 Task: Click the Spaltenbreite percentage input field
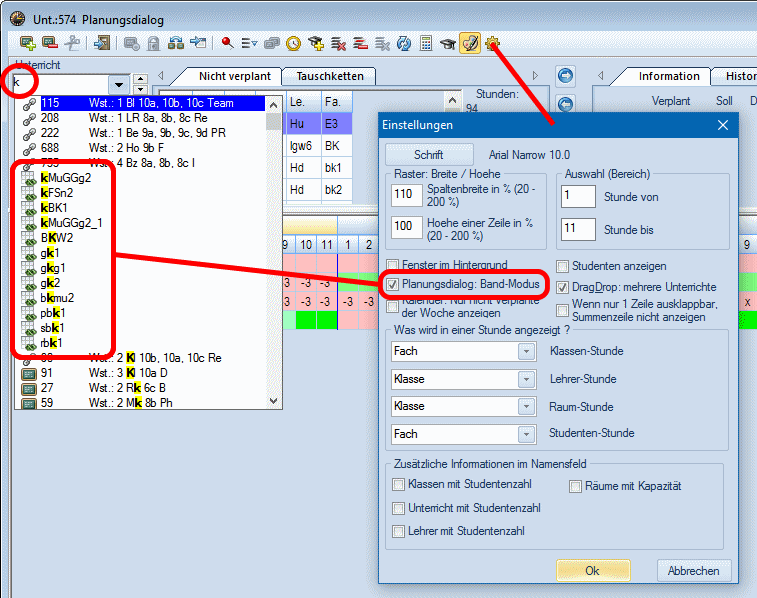(407, 194)
